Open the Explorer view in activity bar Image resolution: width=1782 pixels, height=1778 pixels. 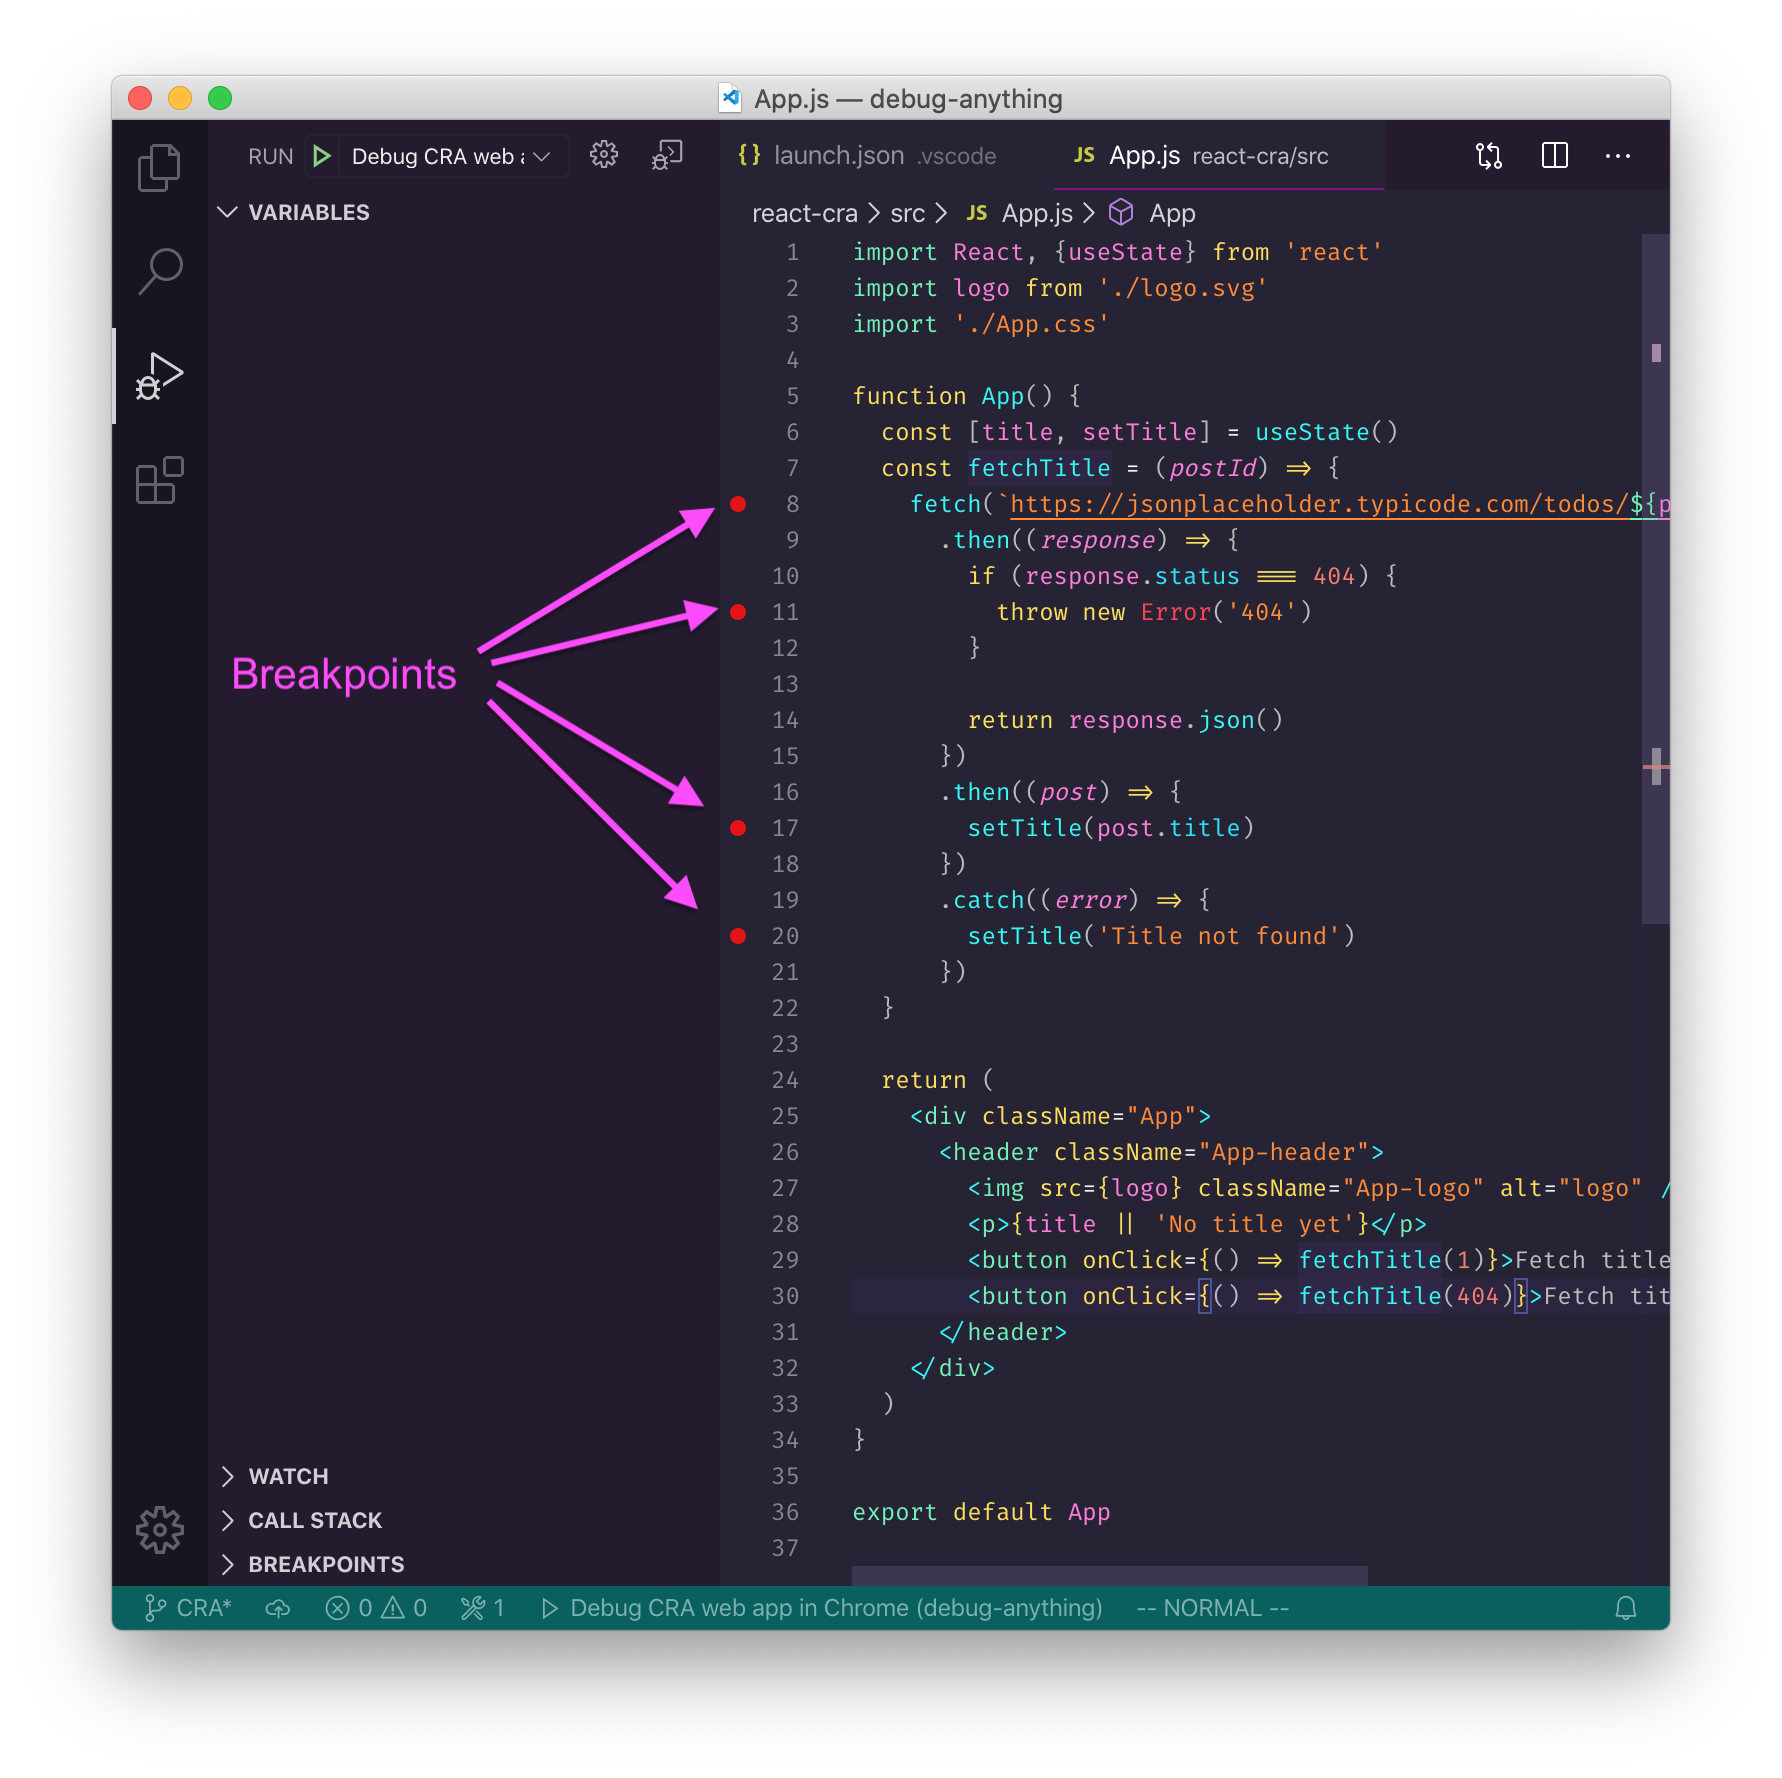point(159,167)
